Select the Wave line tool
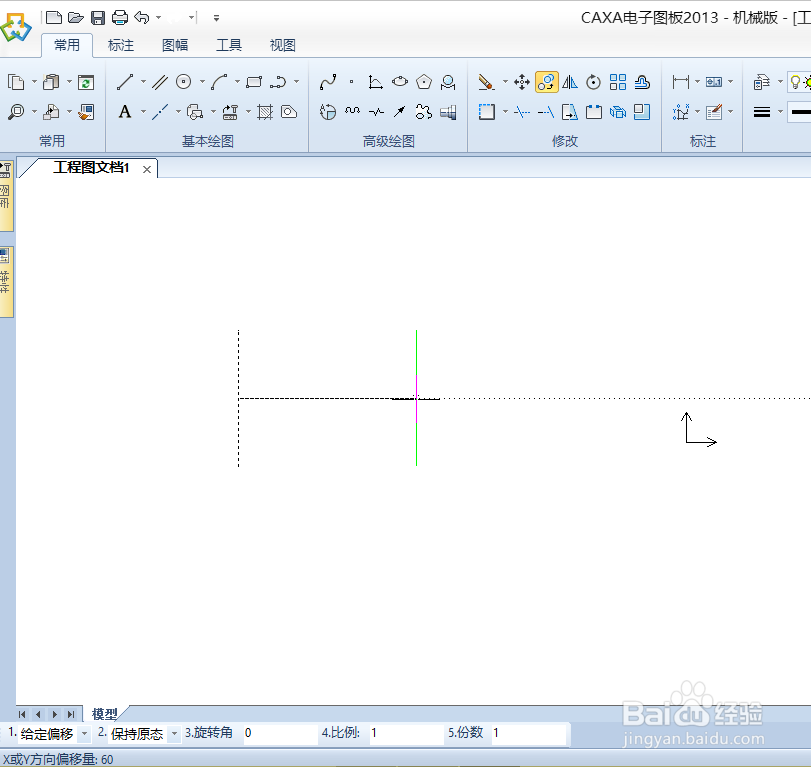 [x=352, y=111]
